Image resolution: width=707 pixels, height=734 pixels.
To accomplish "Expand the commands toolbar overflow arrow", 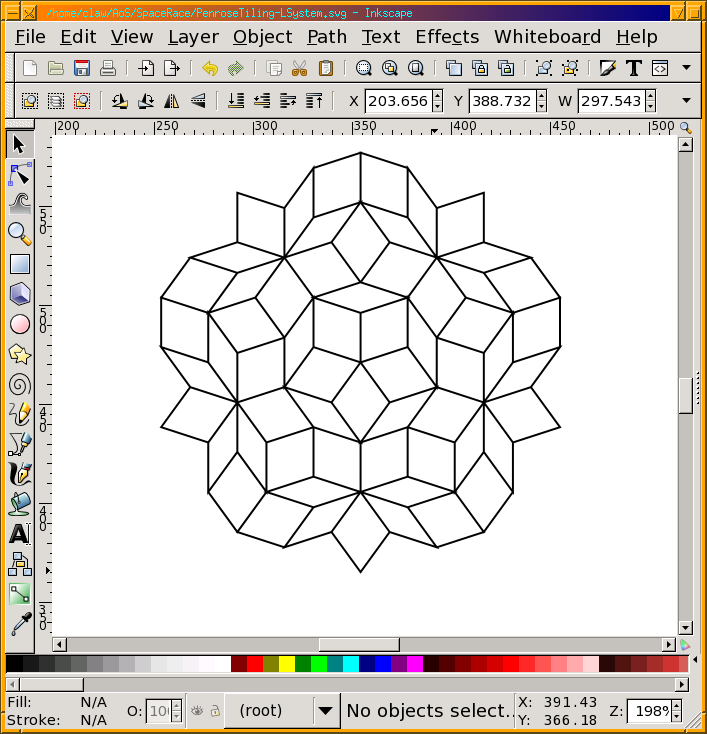I will 686,68.
